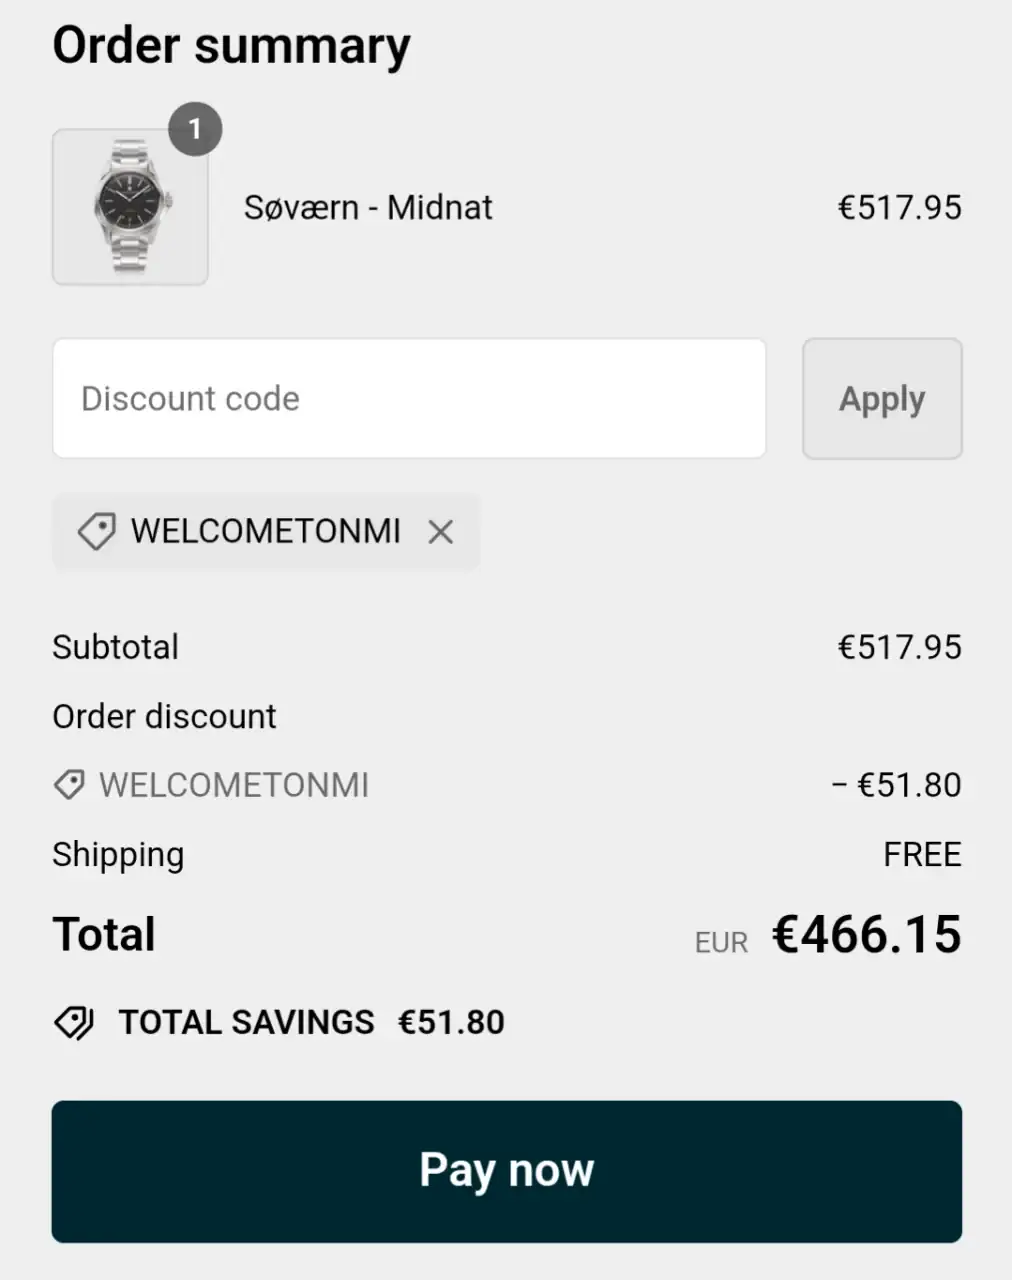Click the Total Savings tags icon
Screen dimensions: 1012x1280
point(74,1023)
